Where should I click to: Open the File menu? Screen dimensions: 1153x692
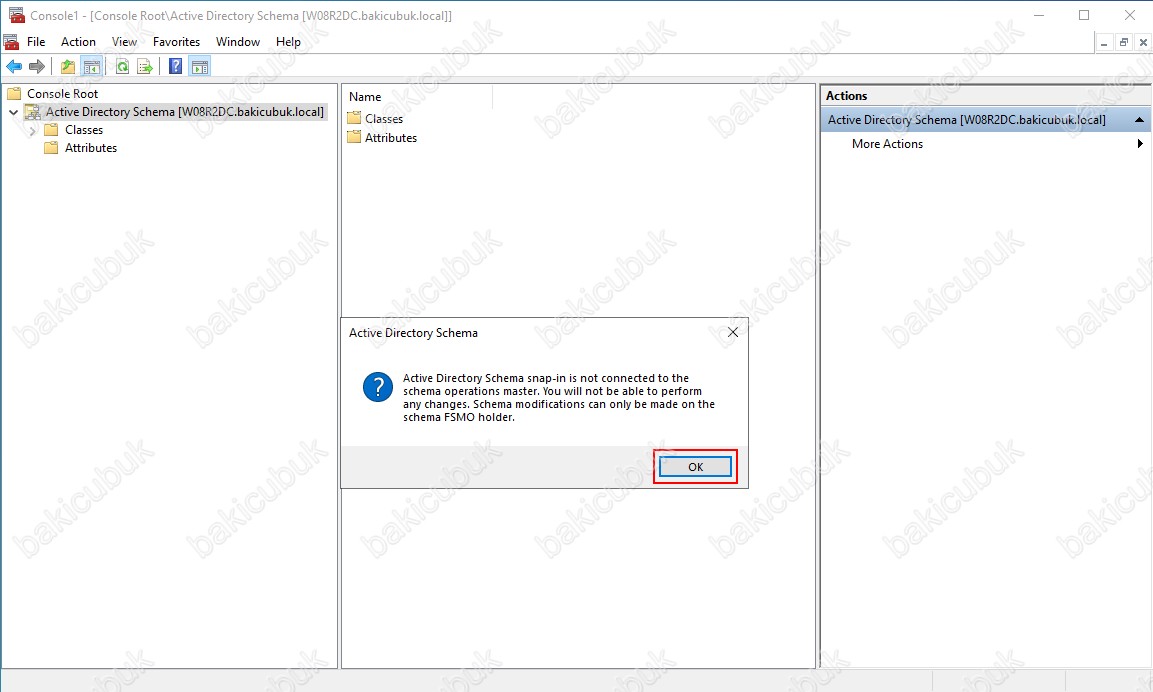coord(36,42)
